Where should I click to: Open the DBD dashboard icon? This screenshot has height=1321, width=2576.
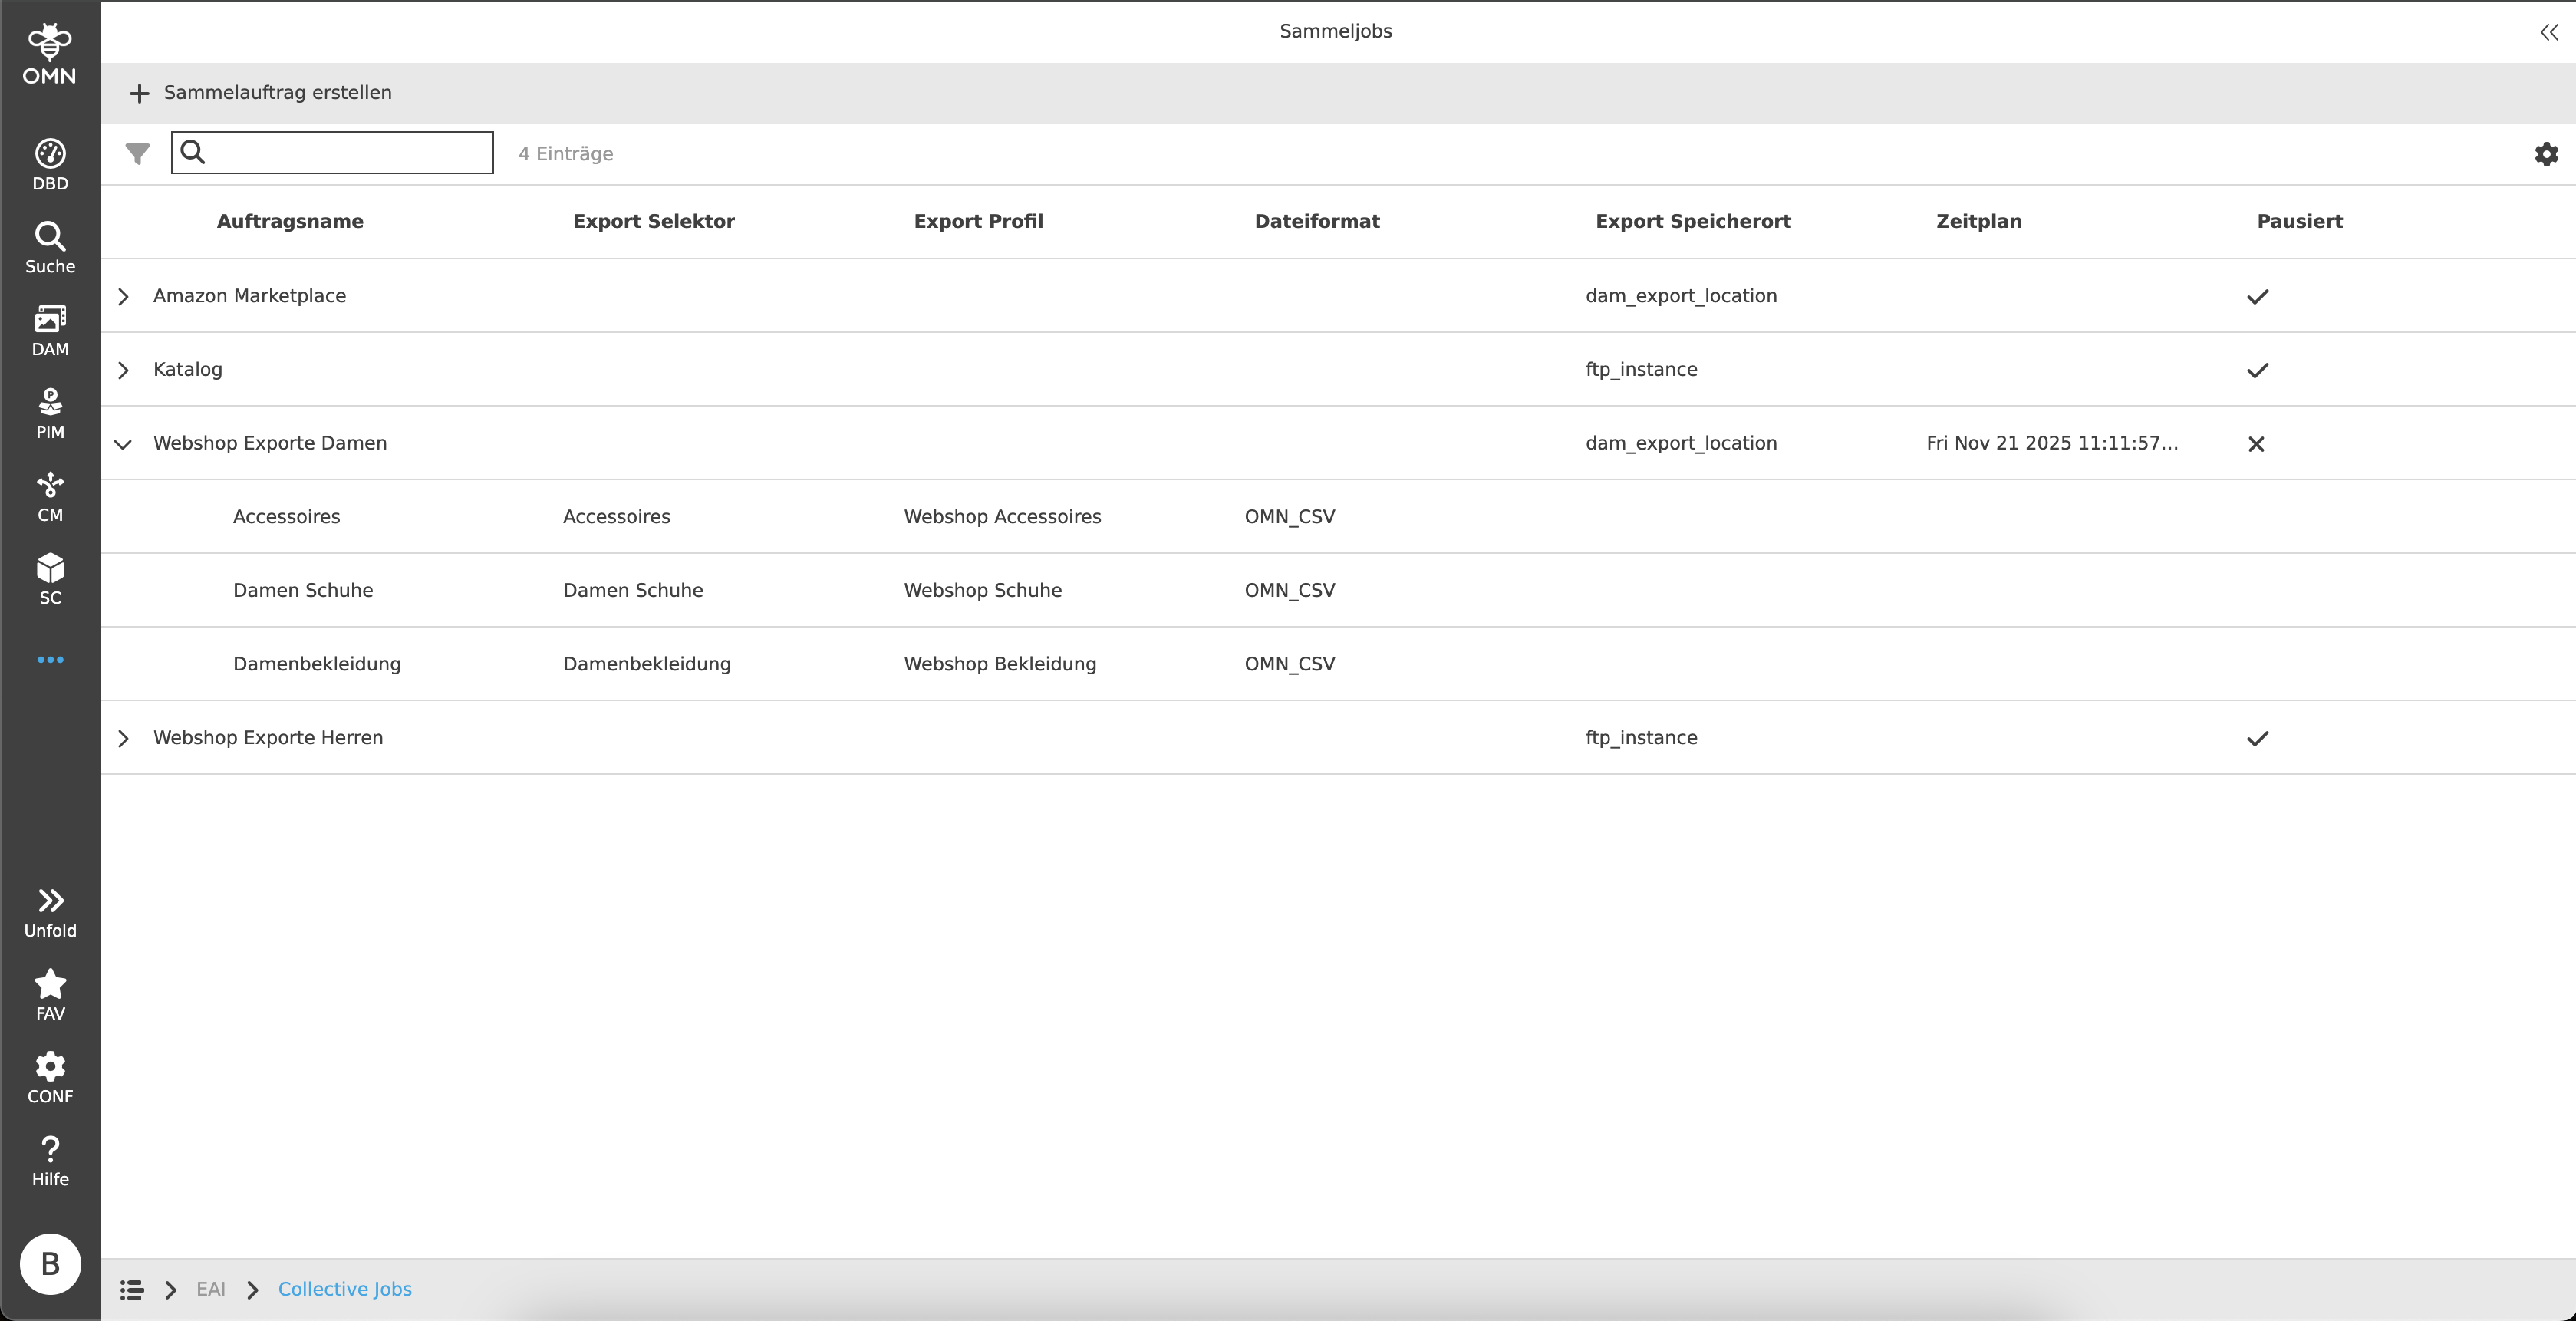[50, 164]
